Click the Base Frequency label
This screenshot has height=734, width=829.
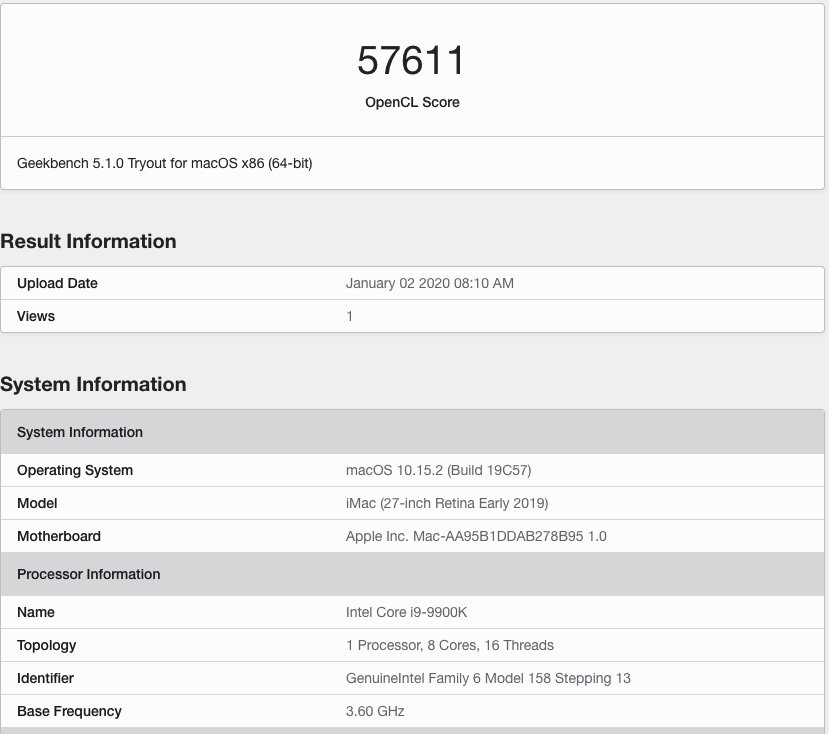(x=69, y=711)
